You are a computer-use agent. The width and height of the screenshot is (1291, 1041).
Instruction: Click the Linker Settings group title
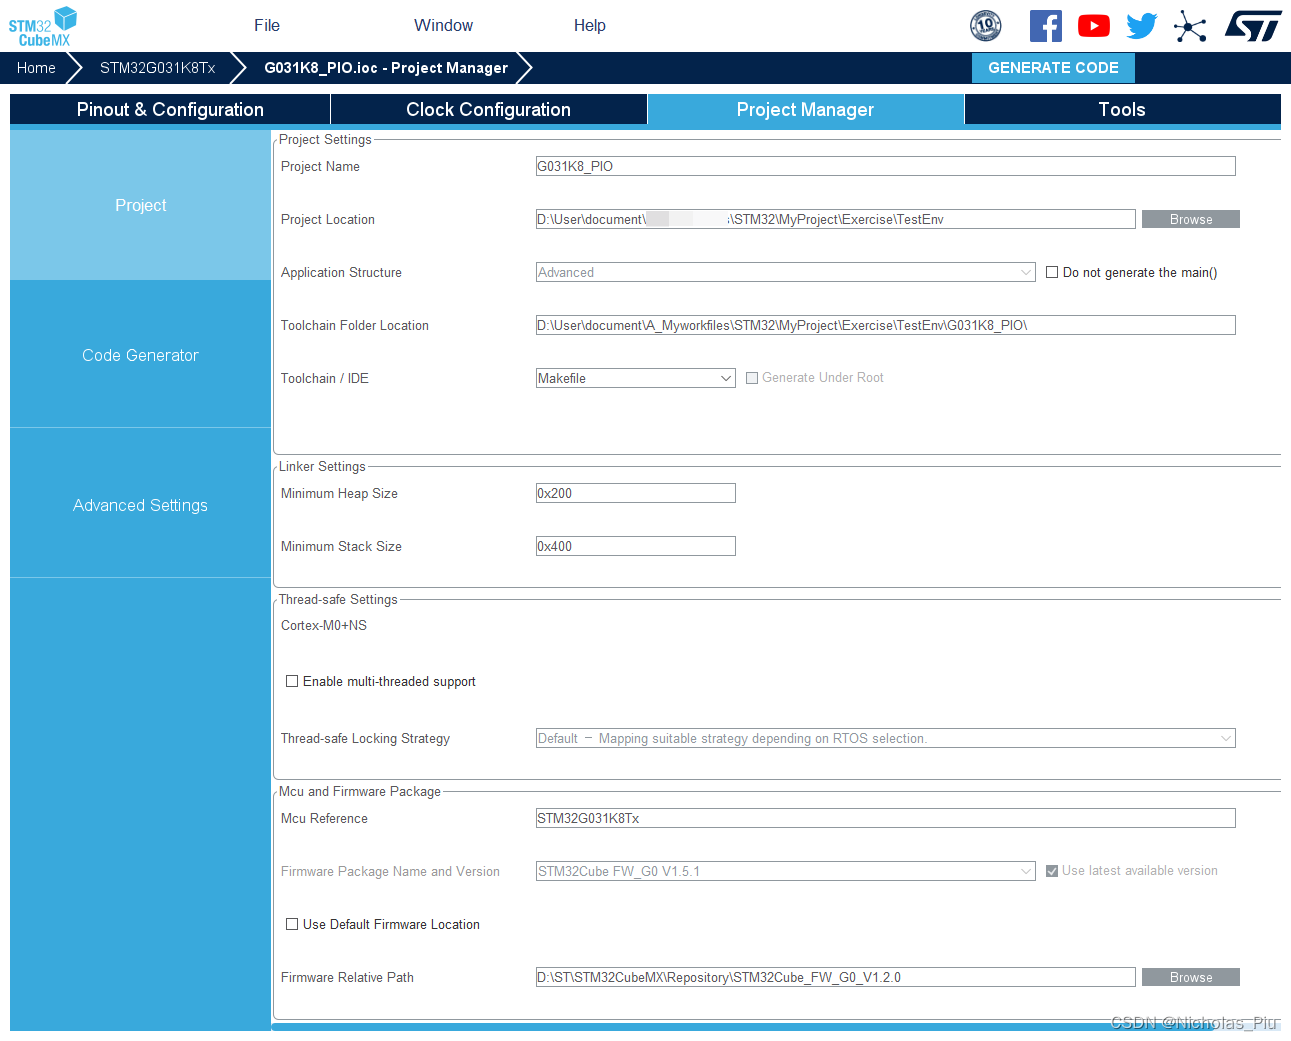[322, 466]
